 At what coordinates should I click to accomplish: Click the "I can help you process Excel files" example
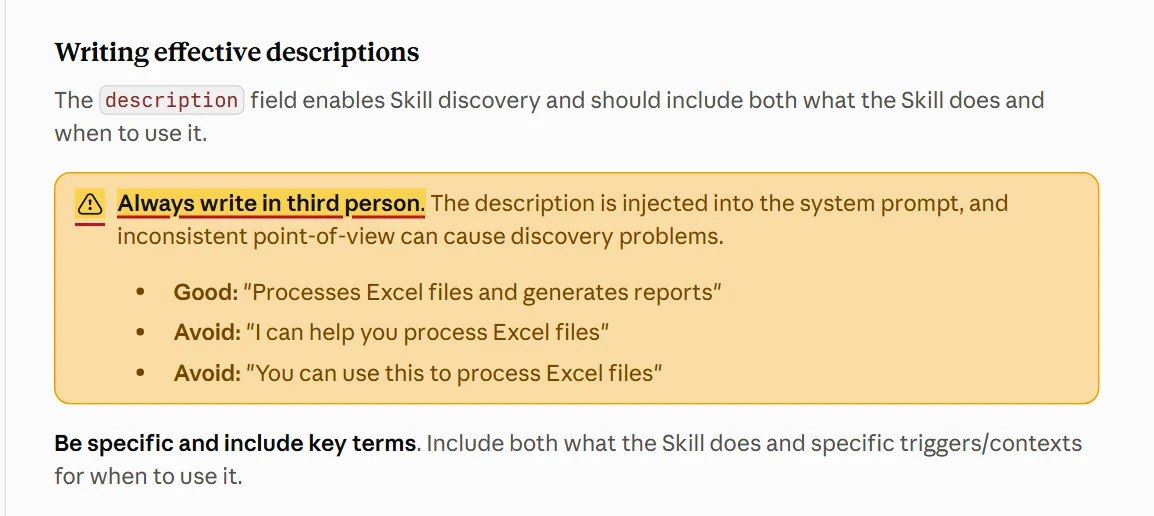[x=428, y=333]
